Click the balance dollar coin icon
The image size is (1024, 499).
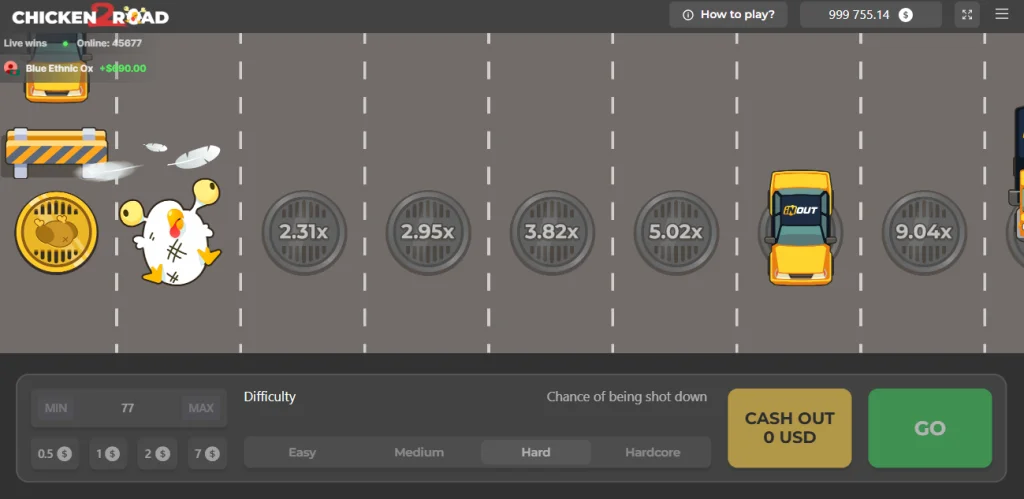(905, 15)
